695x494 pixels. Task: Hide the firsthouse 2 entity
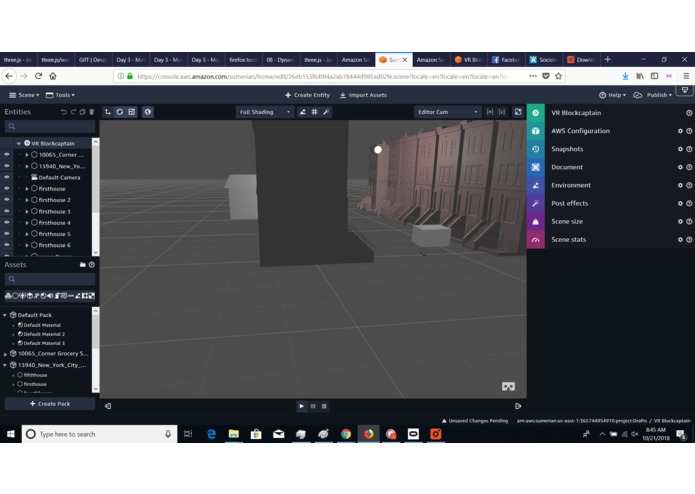(x=7, y=200)
